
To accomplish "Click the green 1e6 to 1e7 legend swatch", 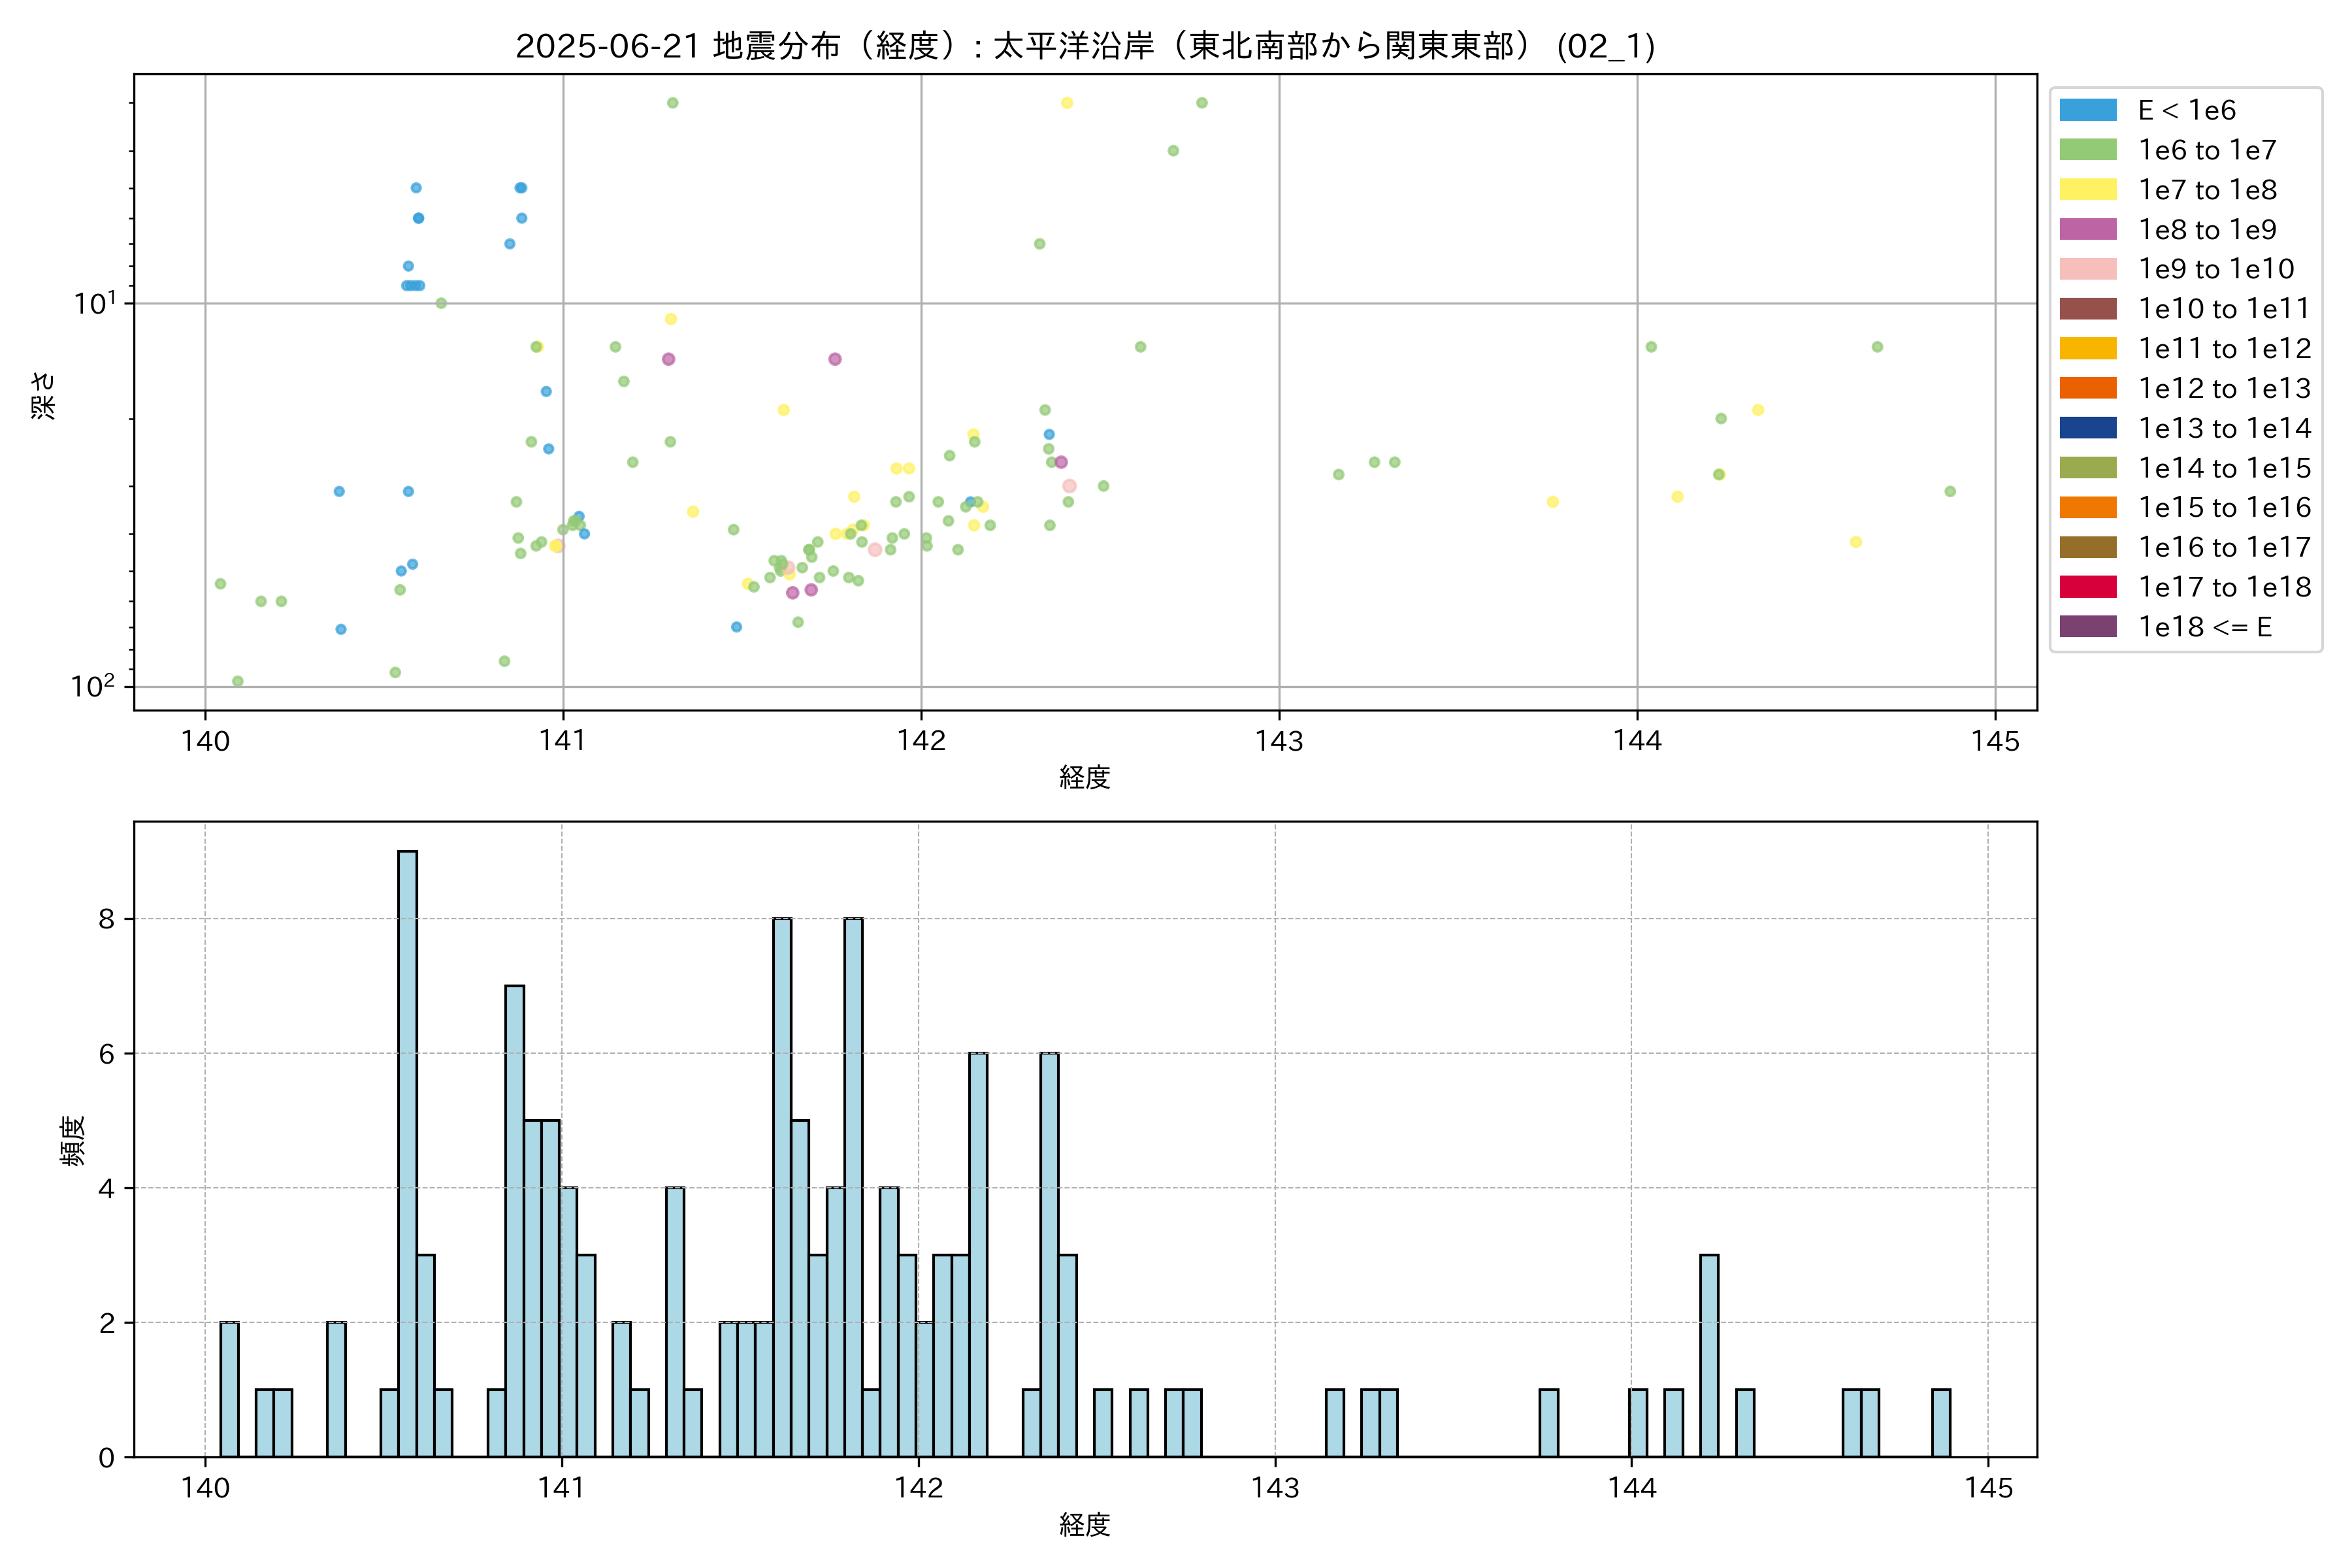I will [x=2087, y=150].
